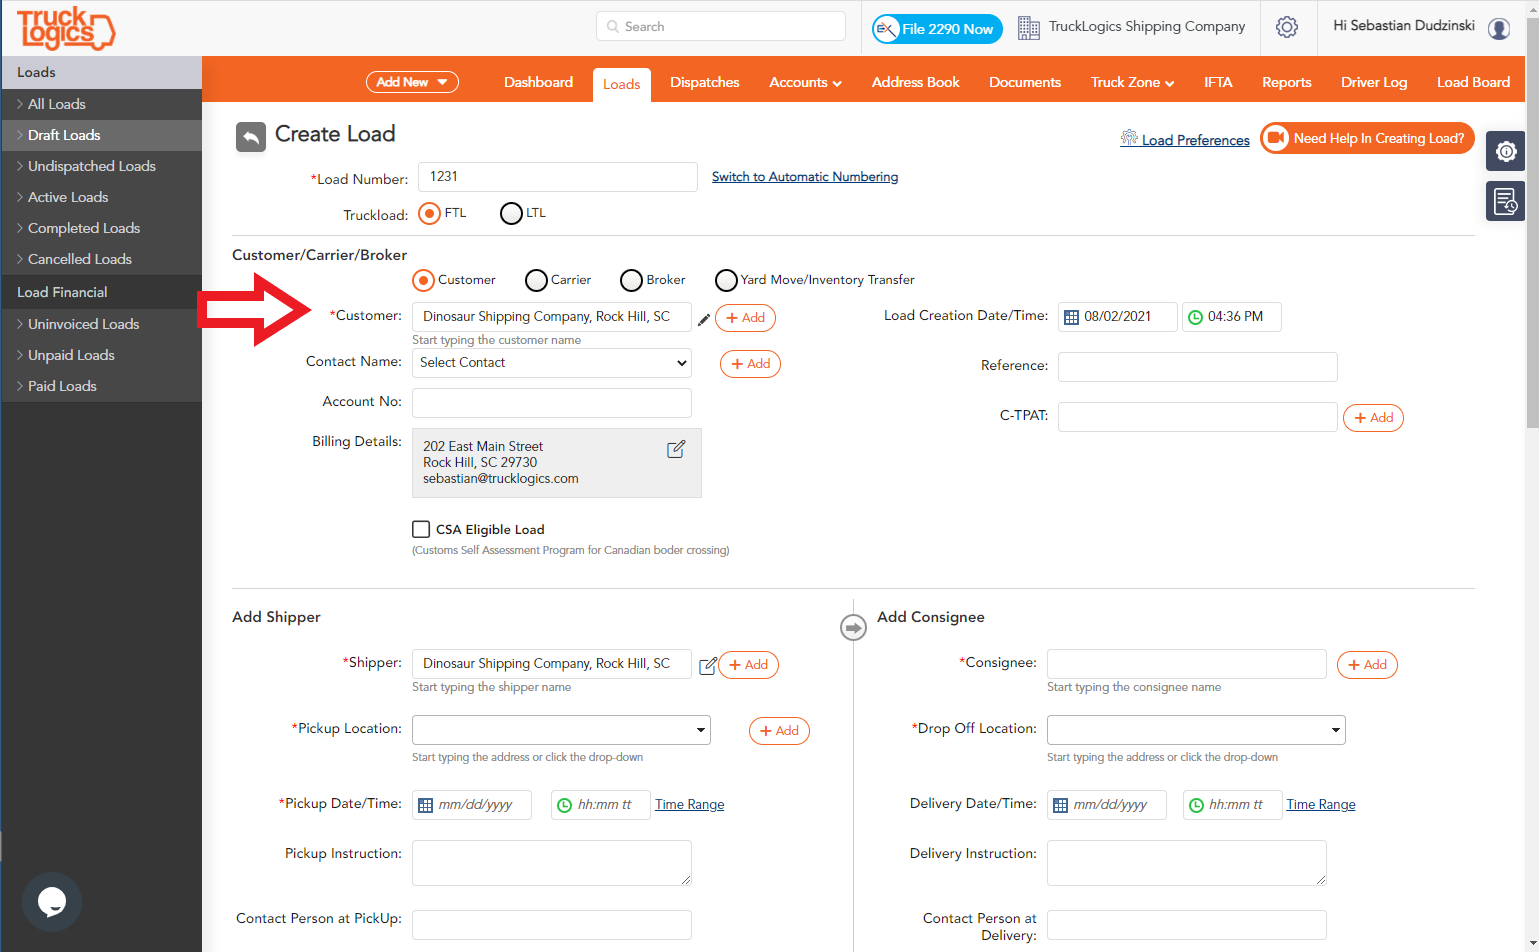
Task: Click the Load Preferences gear icon
Action: [1129, 138]
